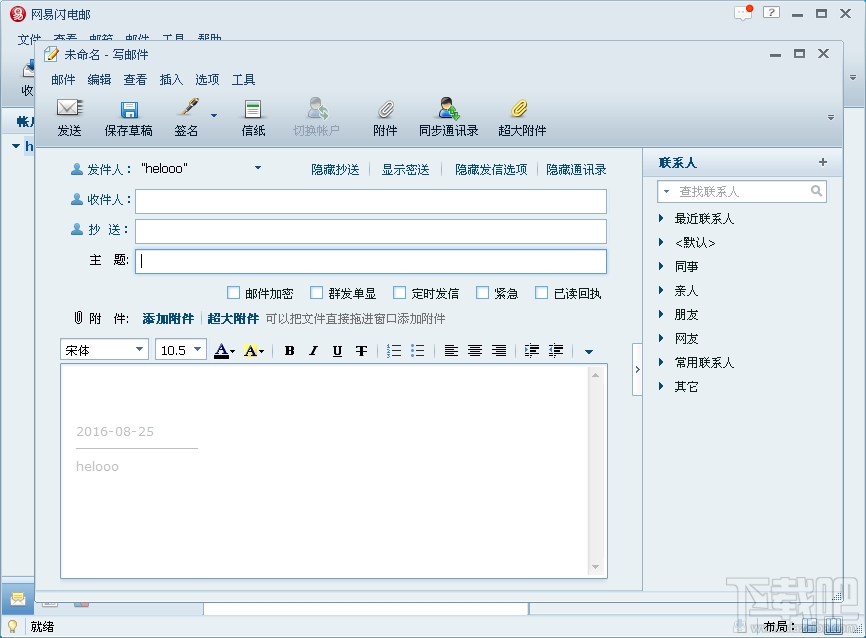866x638 pixels.
Task: Tick the 已读回执 checkbox
Action: point(542,292)
